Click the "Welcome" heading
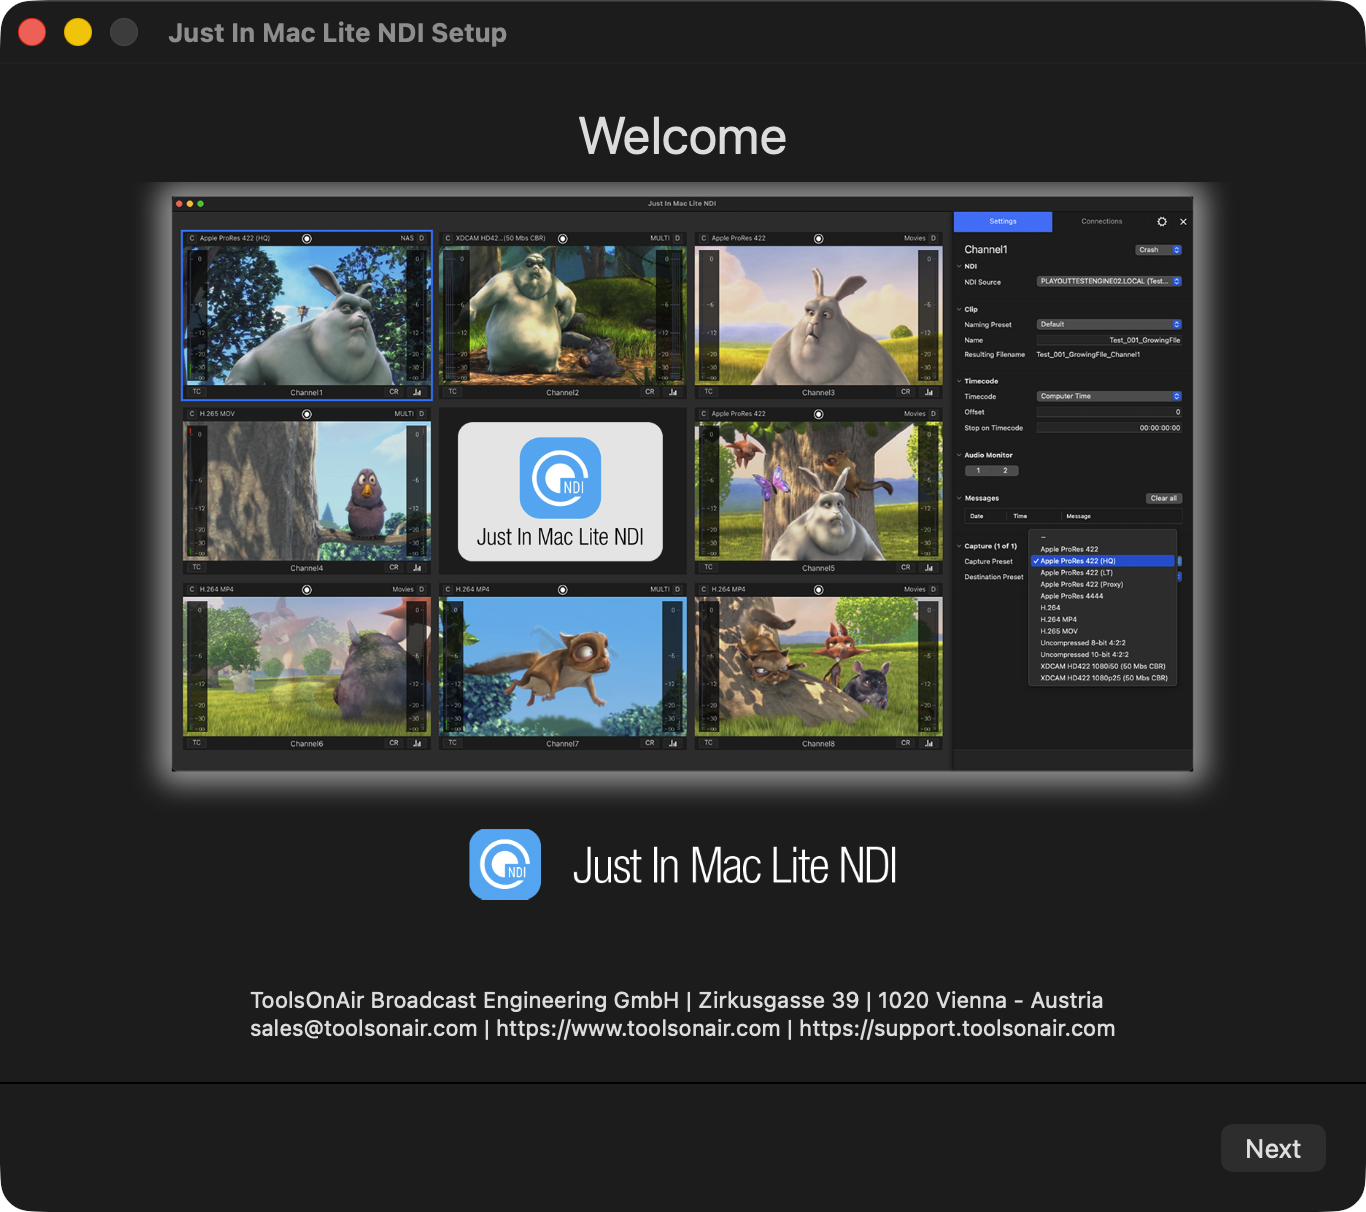 (x=683, y=136)
